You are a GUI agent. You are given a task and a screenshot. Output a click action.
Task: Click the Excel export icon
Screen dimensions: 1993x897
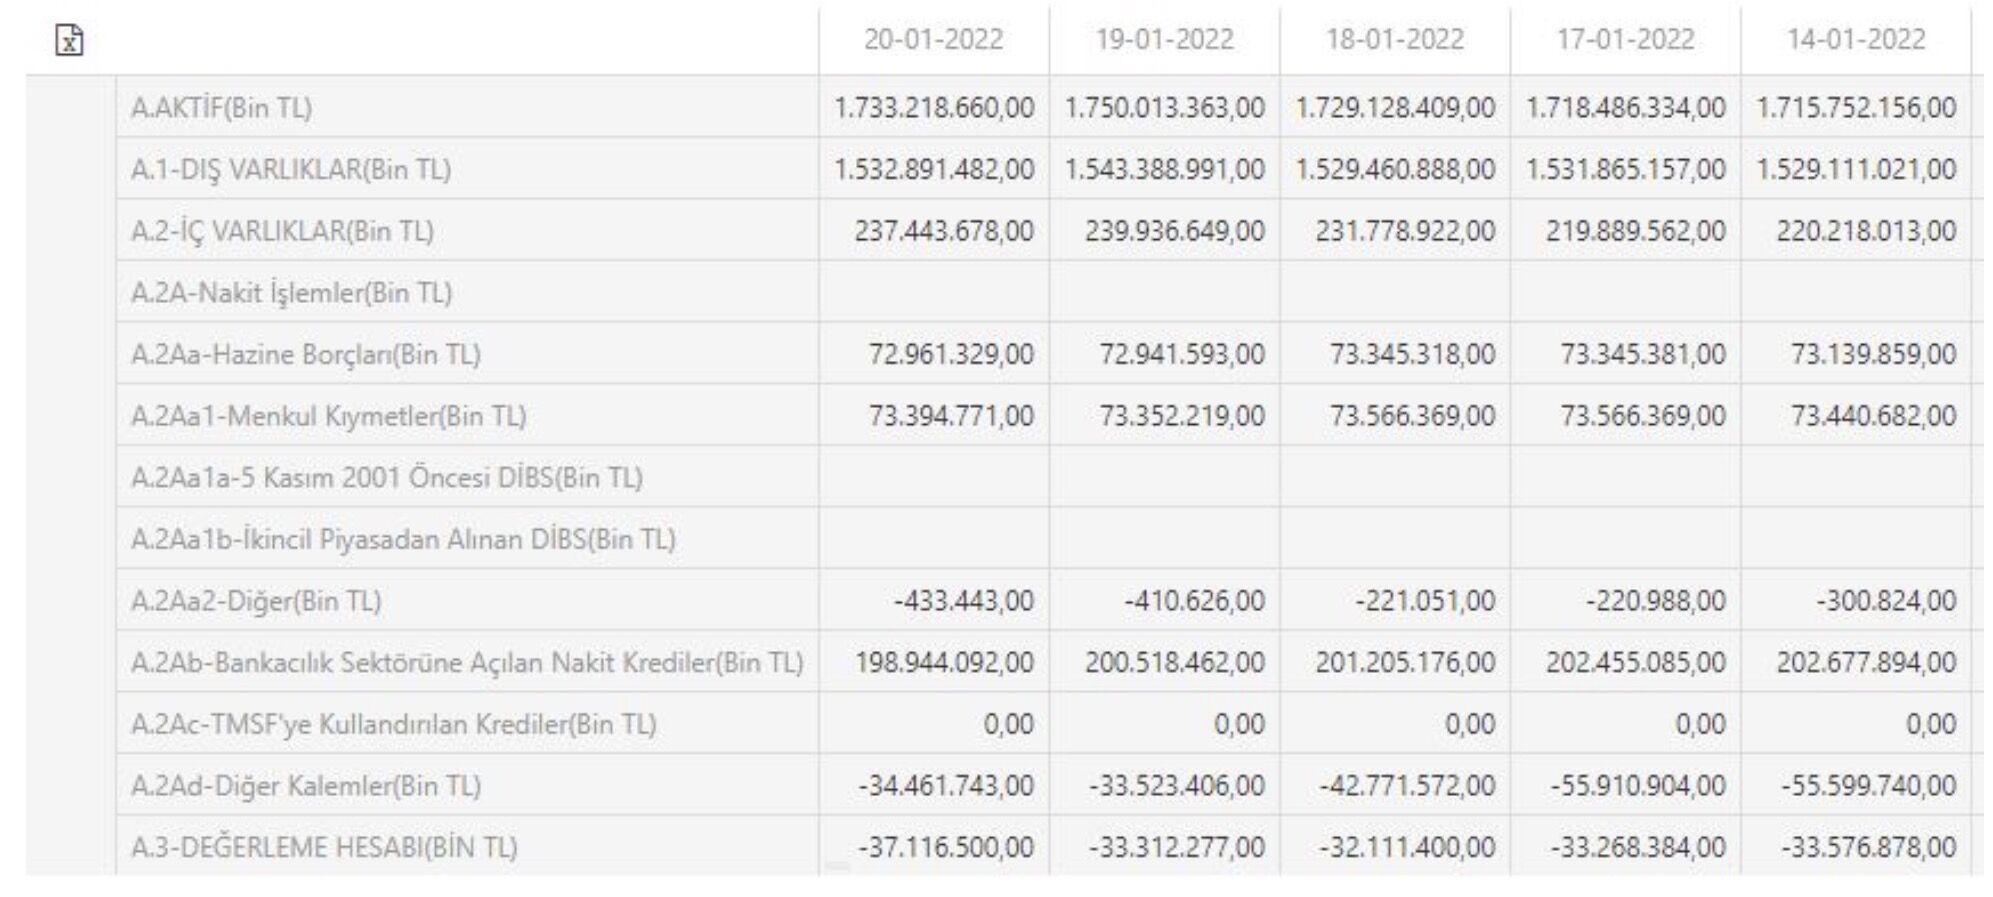coord(69,41)
